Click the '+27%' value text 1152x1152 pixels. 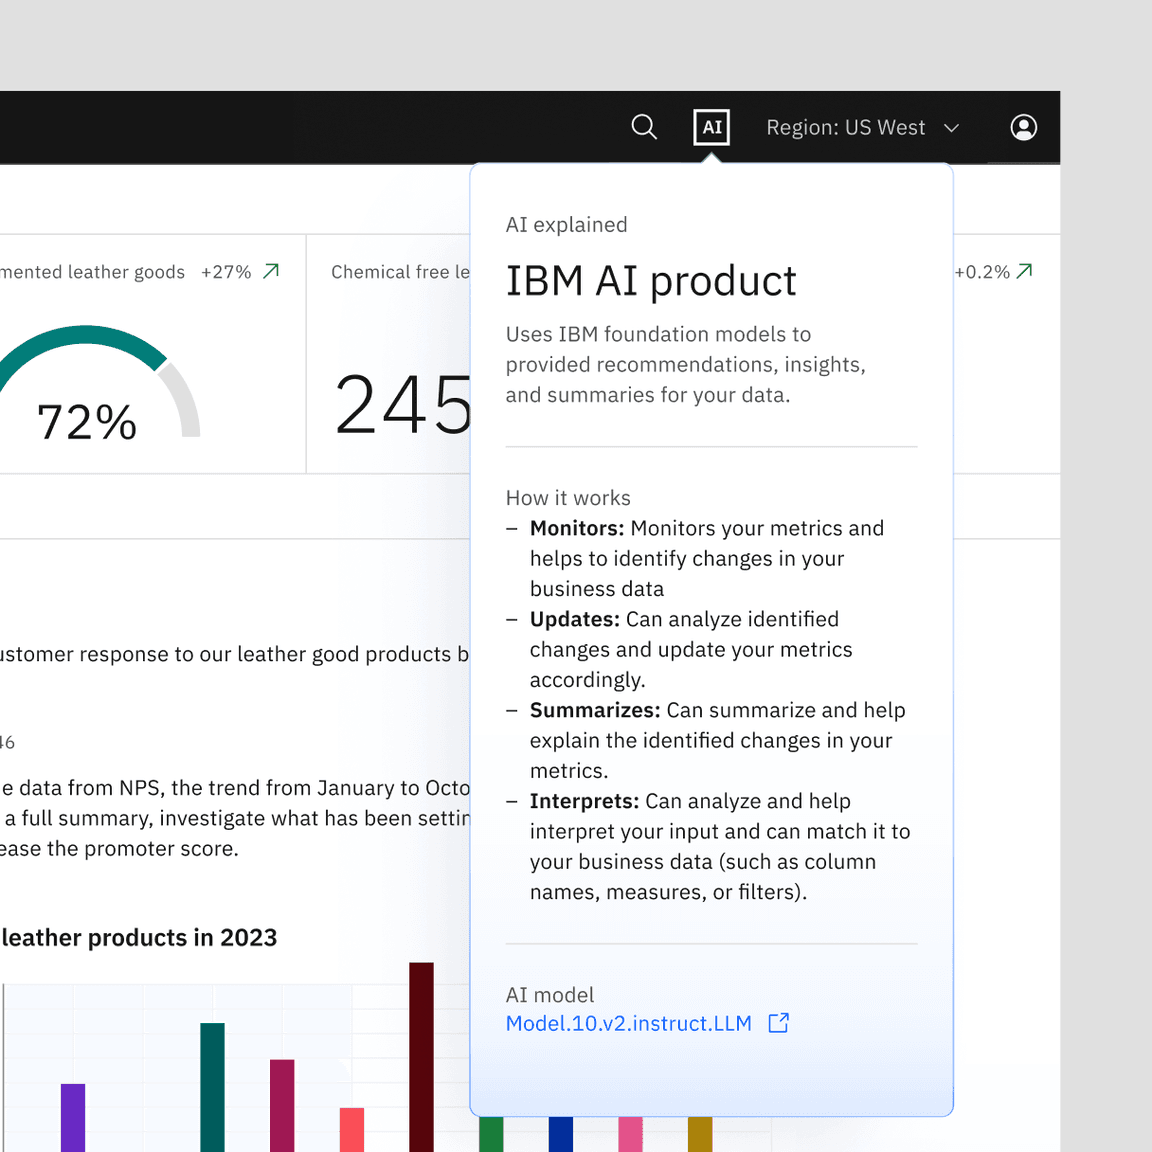click(x=226, y=272)
